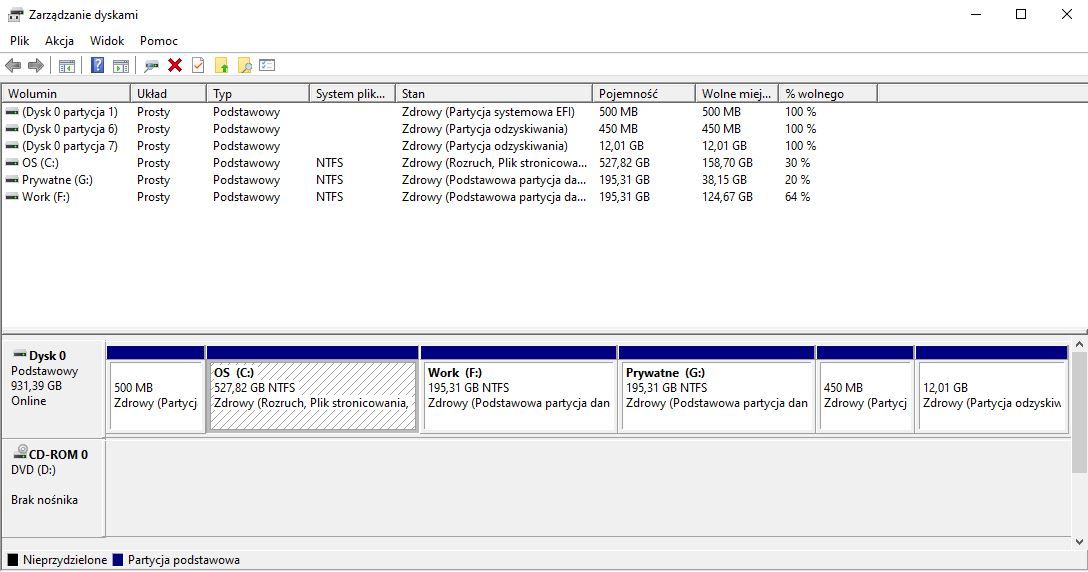Open Help via the blue question mark icon
1088x572 pixels.
(98, 65)
